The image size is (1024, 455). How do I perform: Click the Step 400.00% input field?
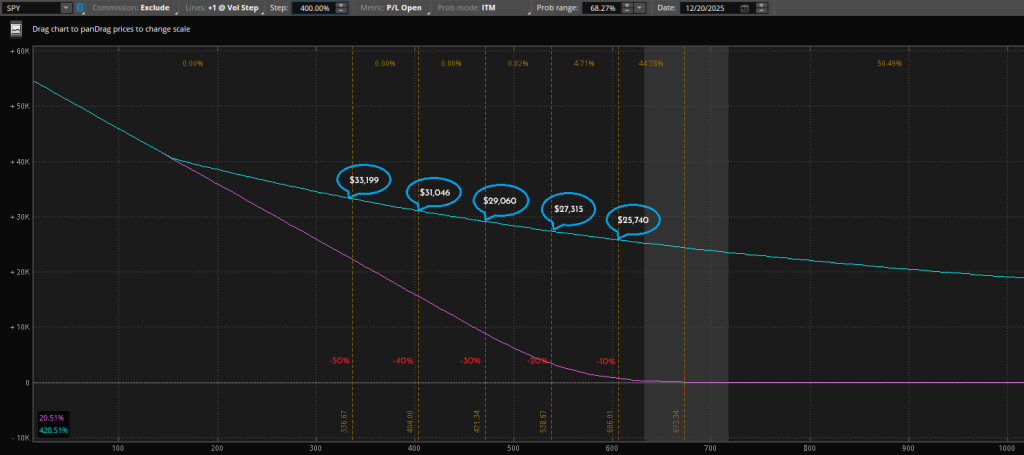tap(313, 8)
